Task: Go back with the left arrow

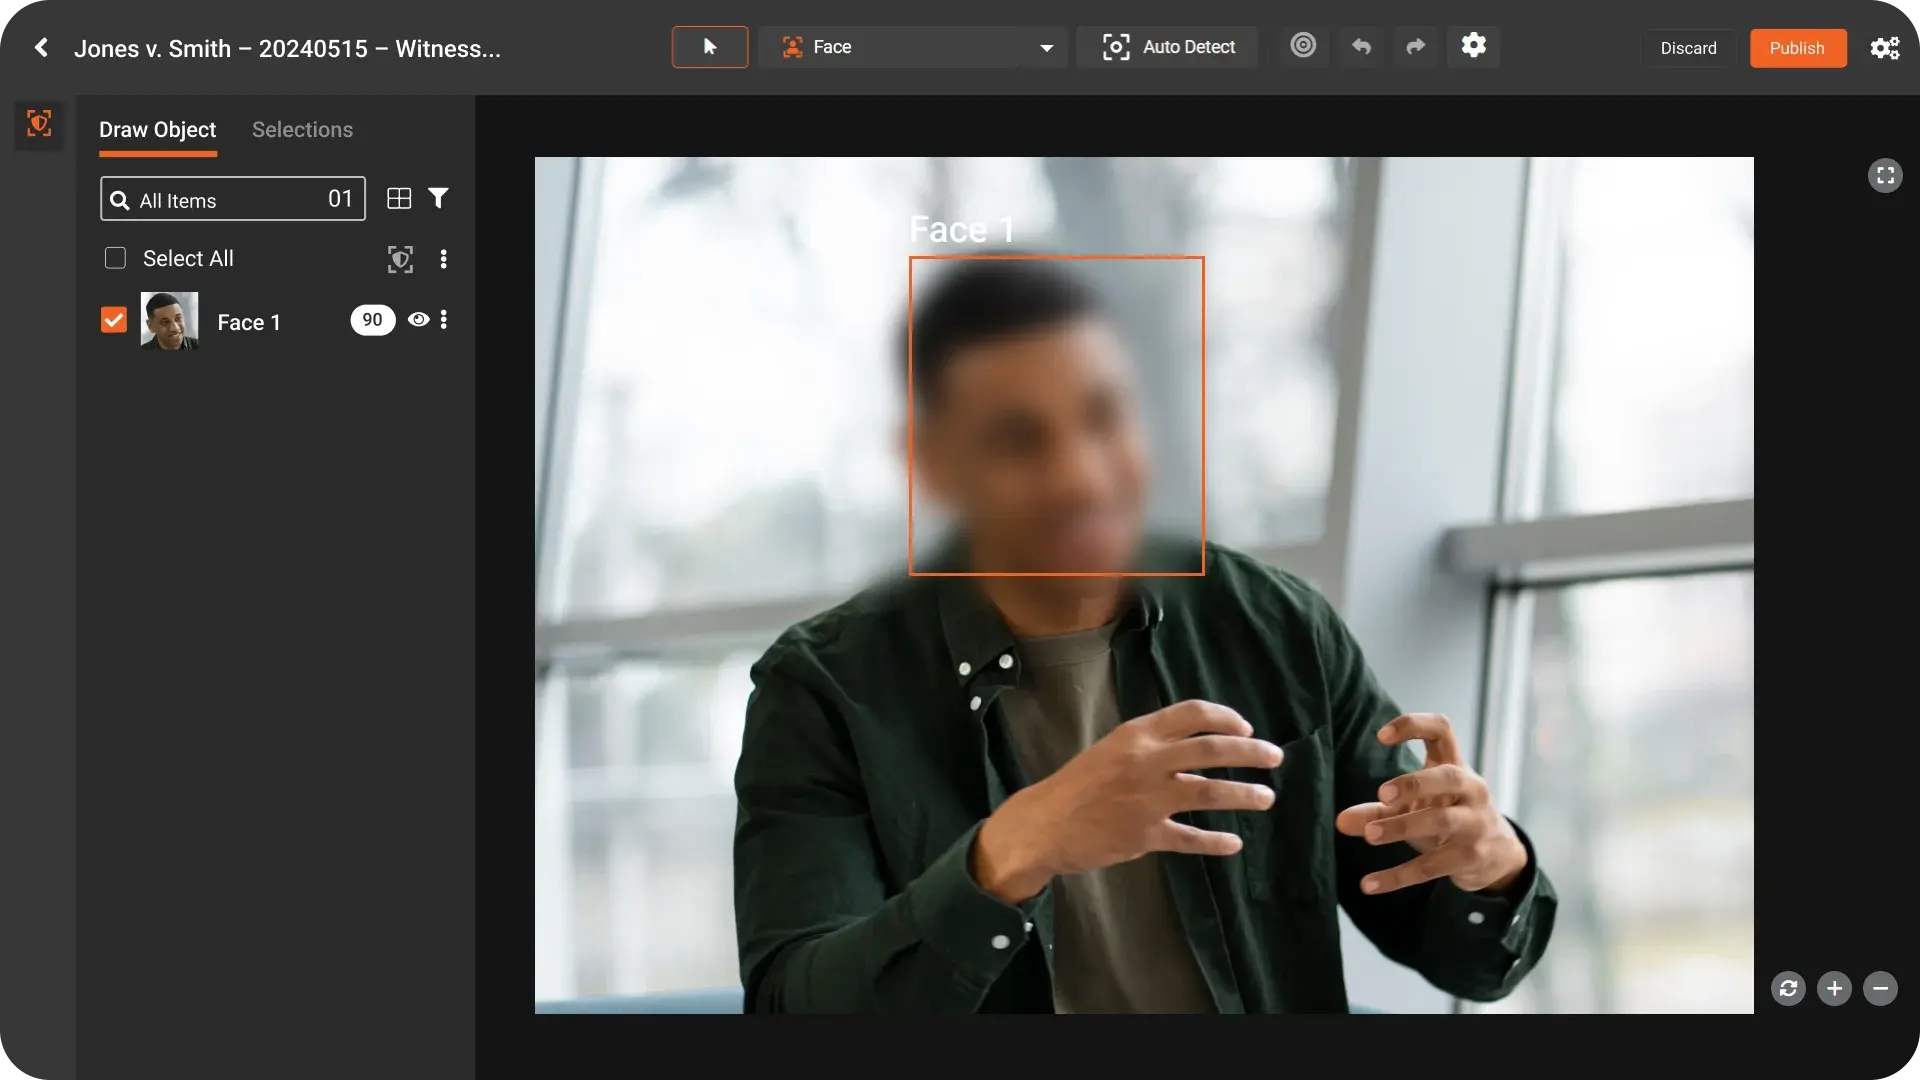Action: pyautogui.click(x=41, y=48)
